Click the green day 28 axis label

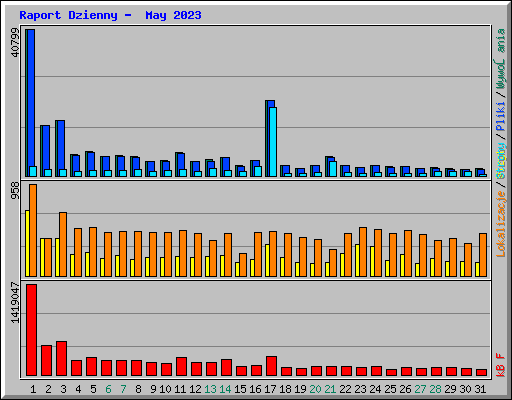tap(435, 389)
